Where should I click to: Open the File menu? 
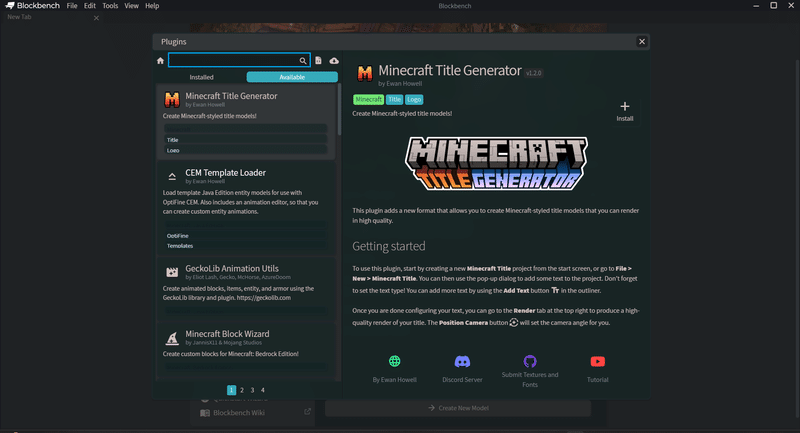coord(72,6)
